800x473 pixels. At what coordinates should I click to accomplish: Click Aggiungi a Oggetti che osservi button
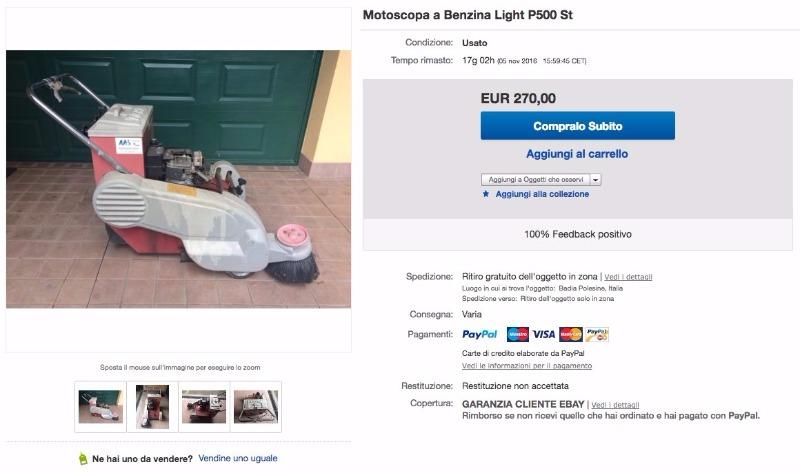(536, 180)
